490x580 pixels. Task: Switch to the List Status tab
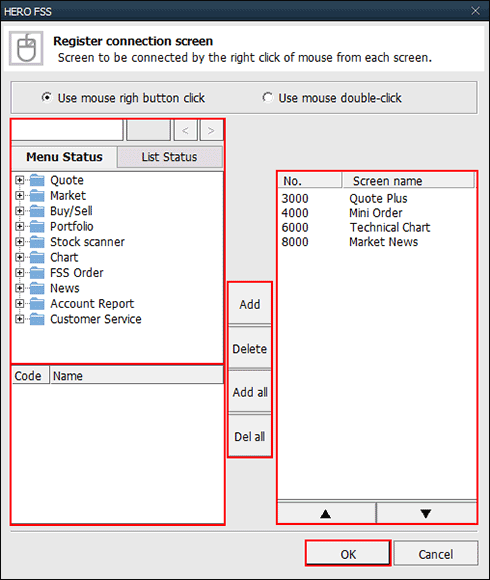click(169, 157)
